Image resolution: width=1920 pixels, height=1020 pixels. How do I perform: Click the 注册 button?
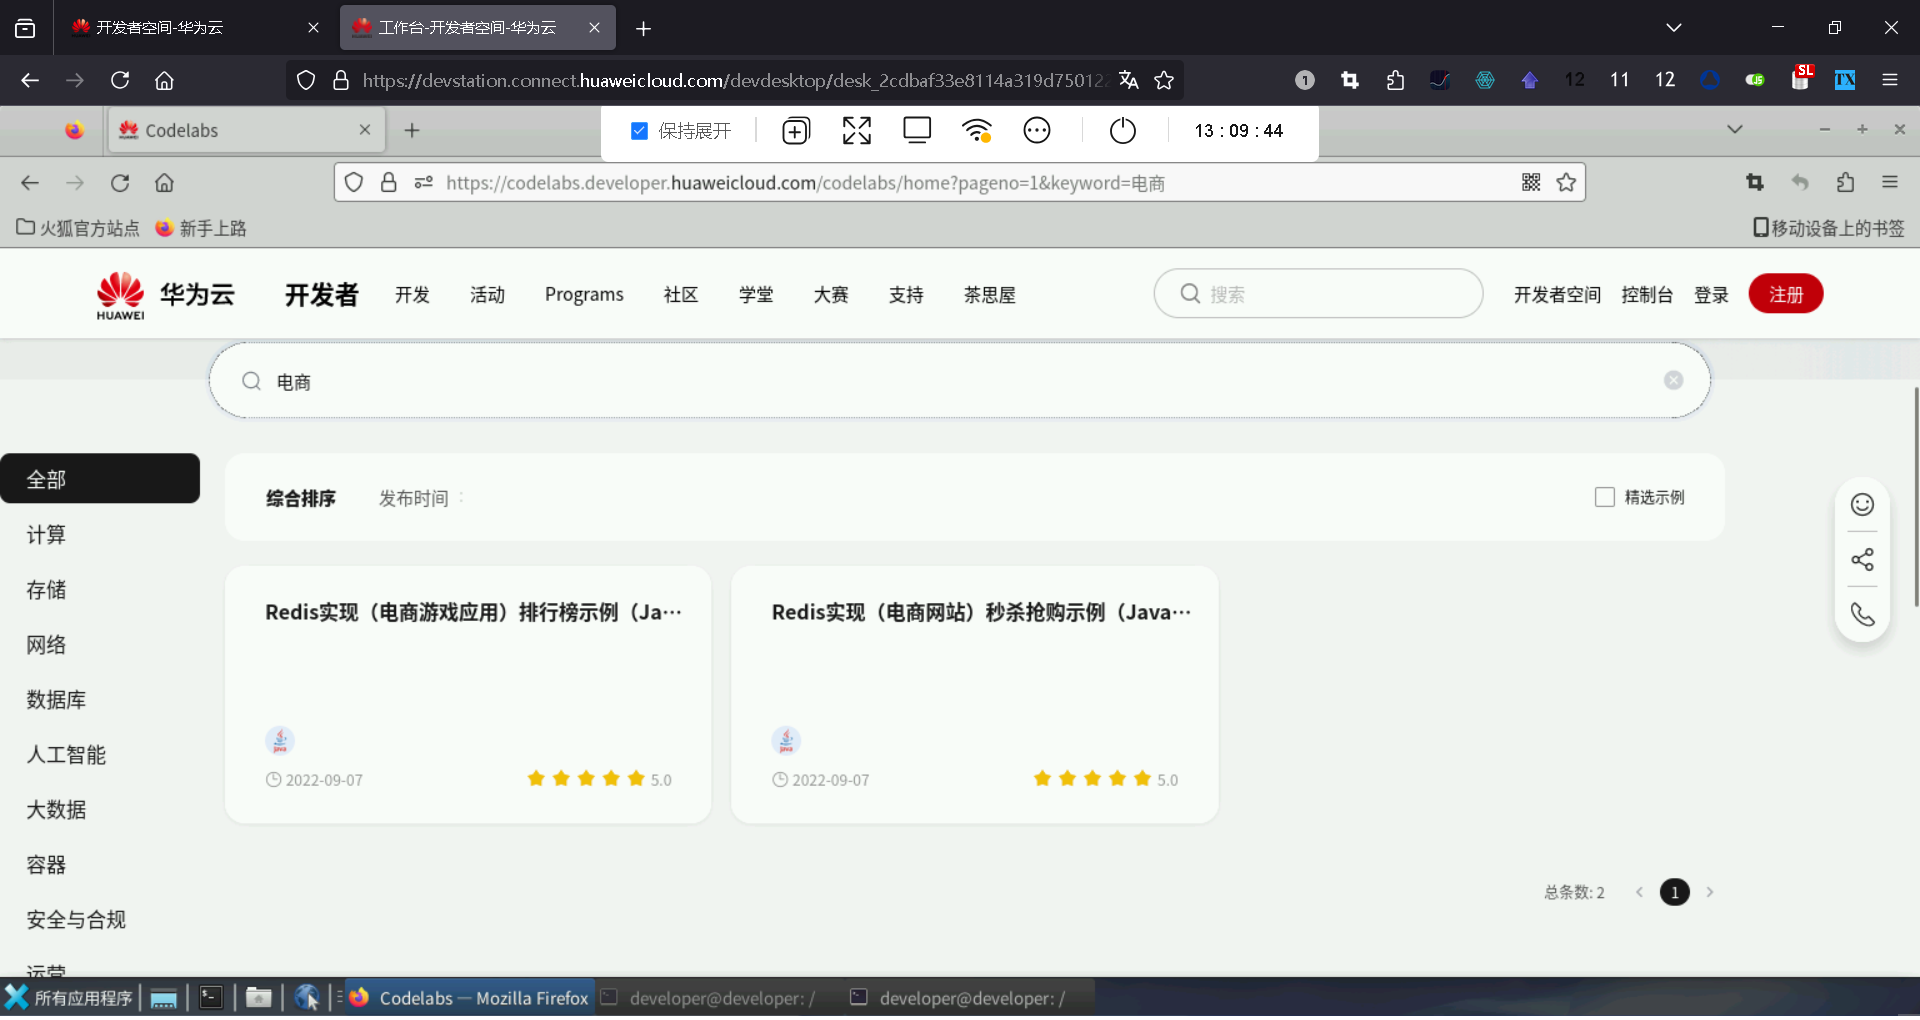1786,293
